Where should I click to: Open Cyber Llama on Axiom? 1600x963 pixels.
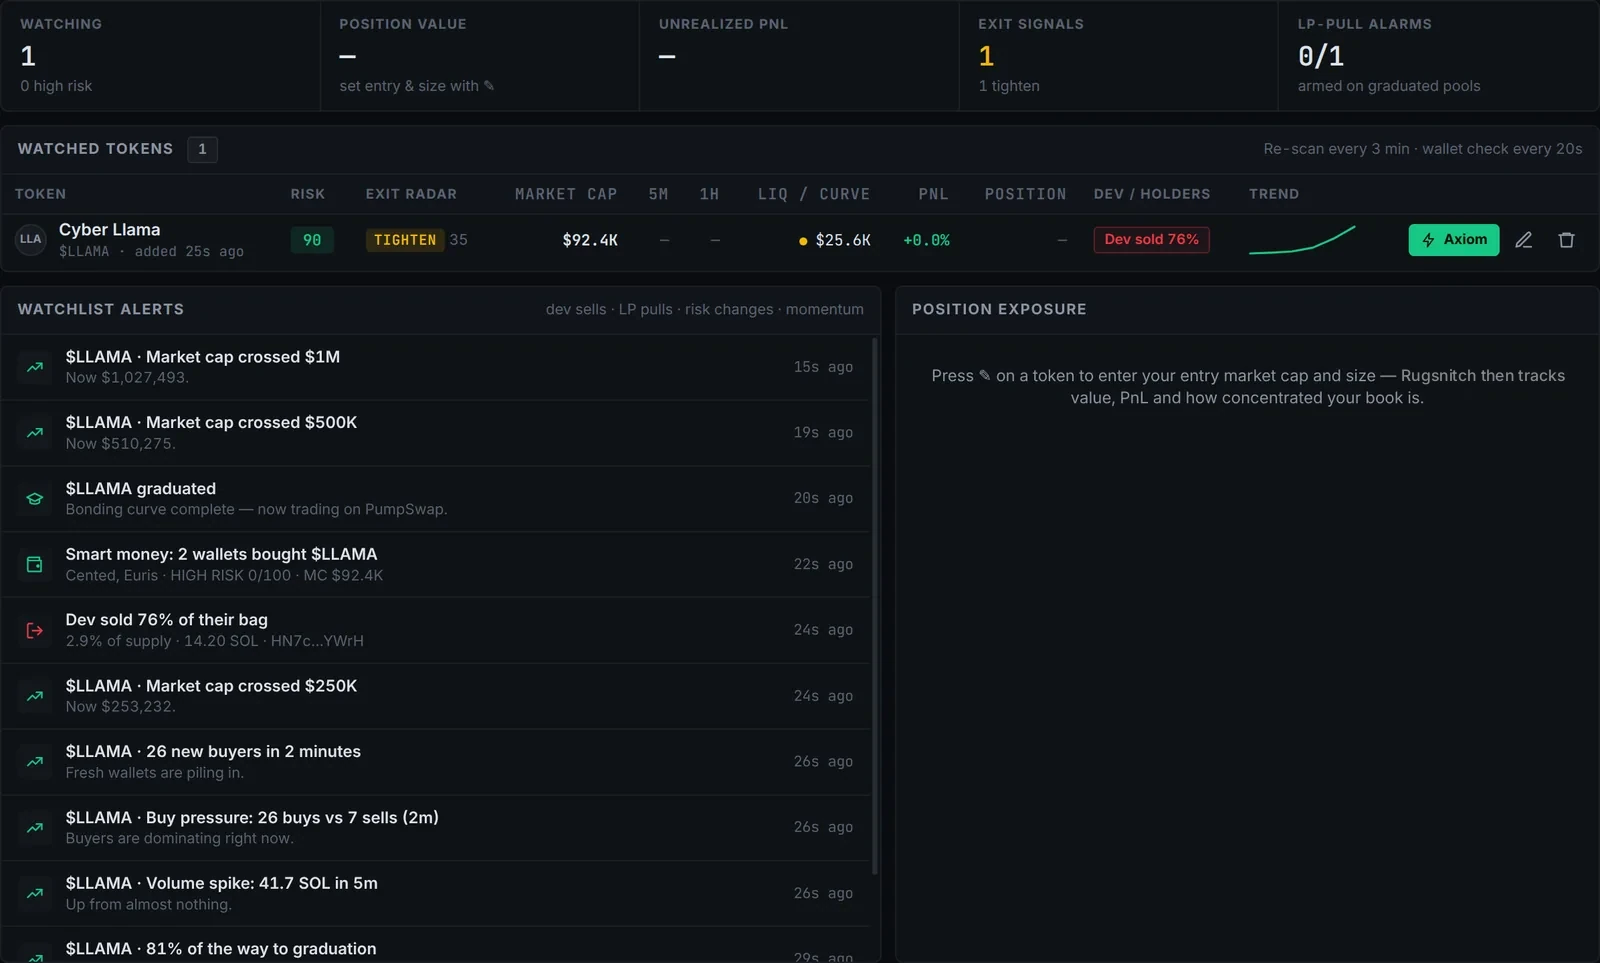[1453, 240]
